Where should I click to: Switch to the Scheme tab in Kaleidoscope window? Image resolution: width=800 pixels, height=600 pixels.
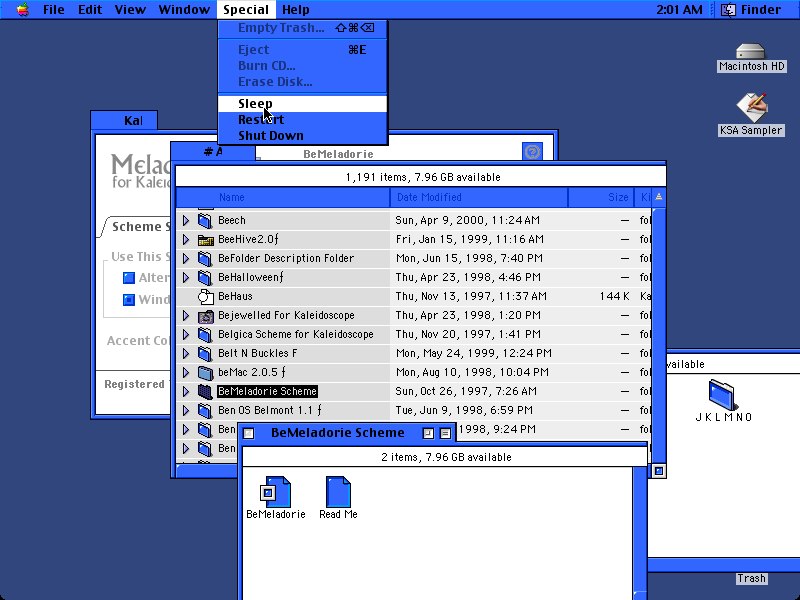137,227
